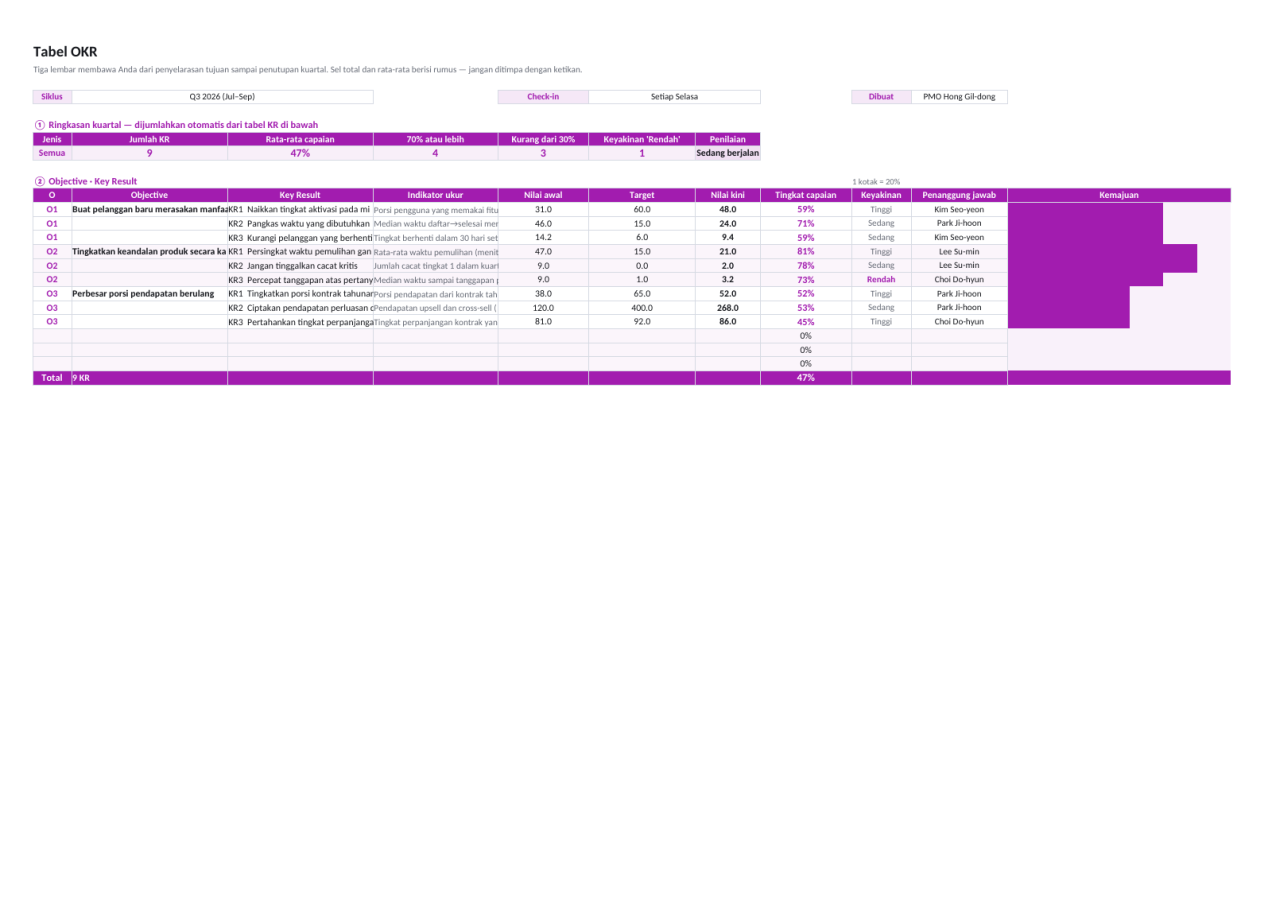1272x900 pixels.
Task: Select the 'Semua' summary row cell
Action: pyautogui.click(x=52, y=153)
